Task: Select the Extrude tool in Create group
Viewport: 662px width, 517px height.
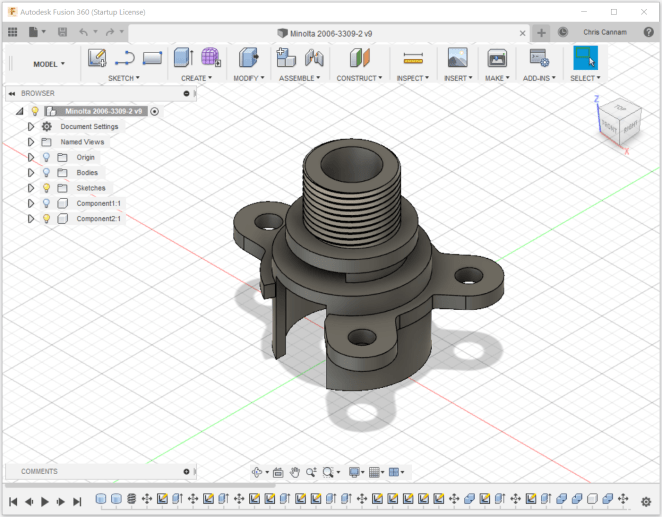Action: (x=183, y=58)
